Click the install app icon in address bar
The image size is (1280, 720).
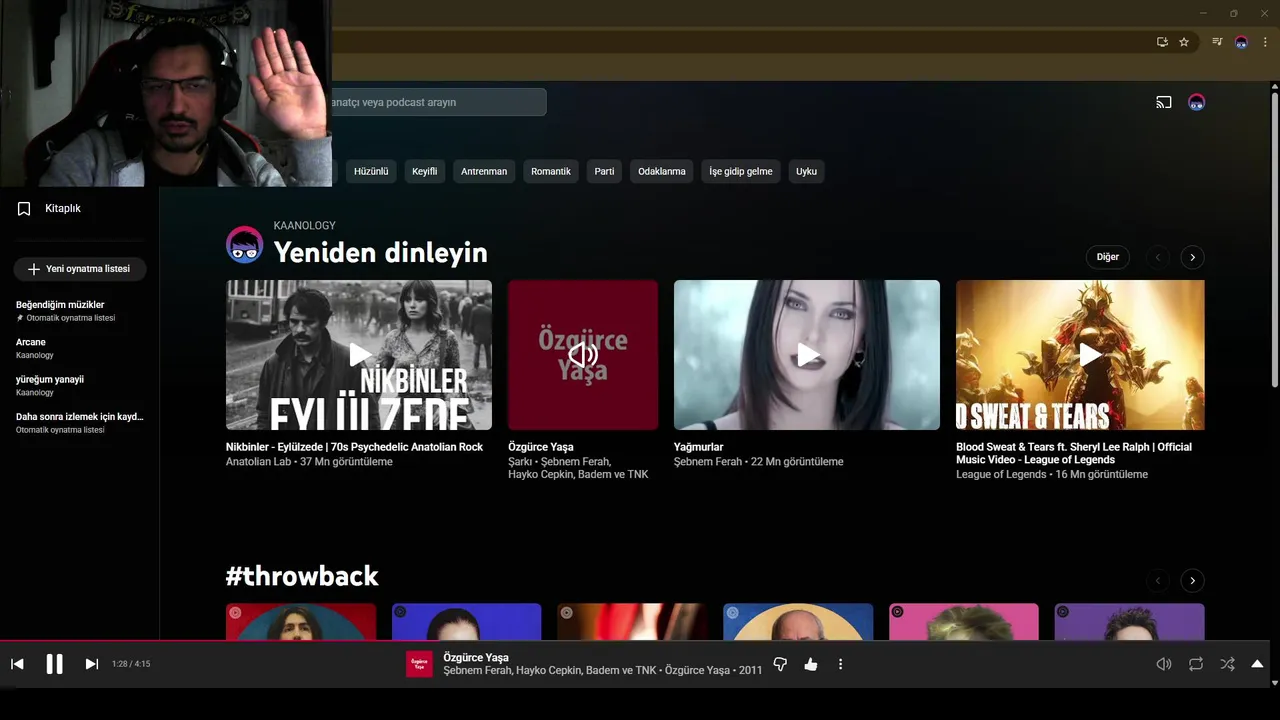[x=1162, y=42]
